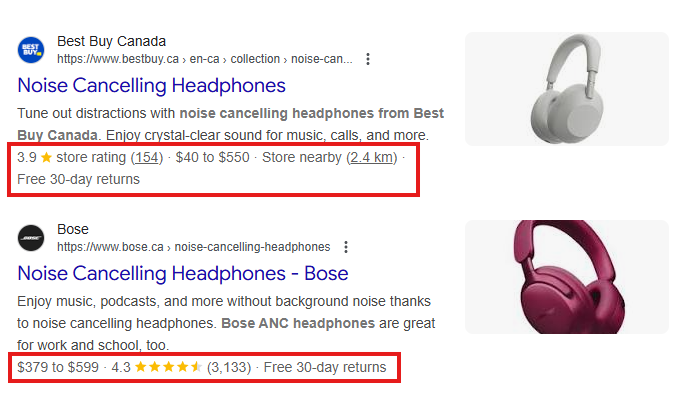
Task: Open the Noise Cancelling Headphones Best Buy link
Action: pos(151,85)
